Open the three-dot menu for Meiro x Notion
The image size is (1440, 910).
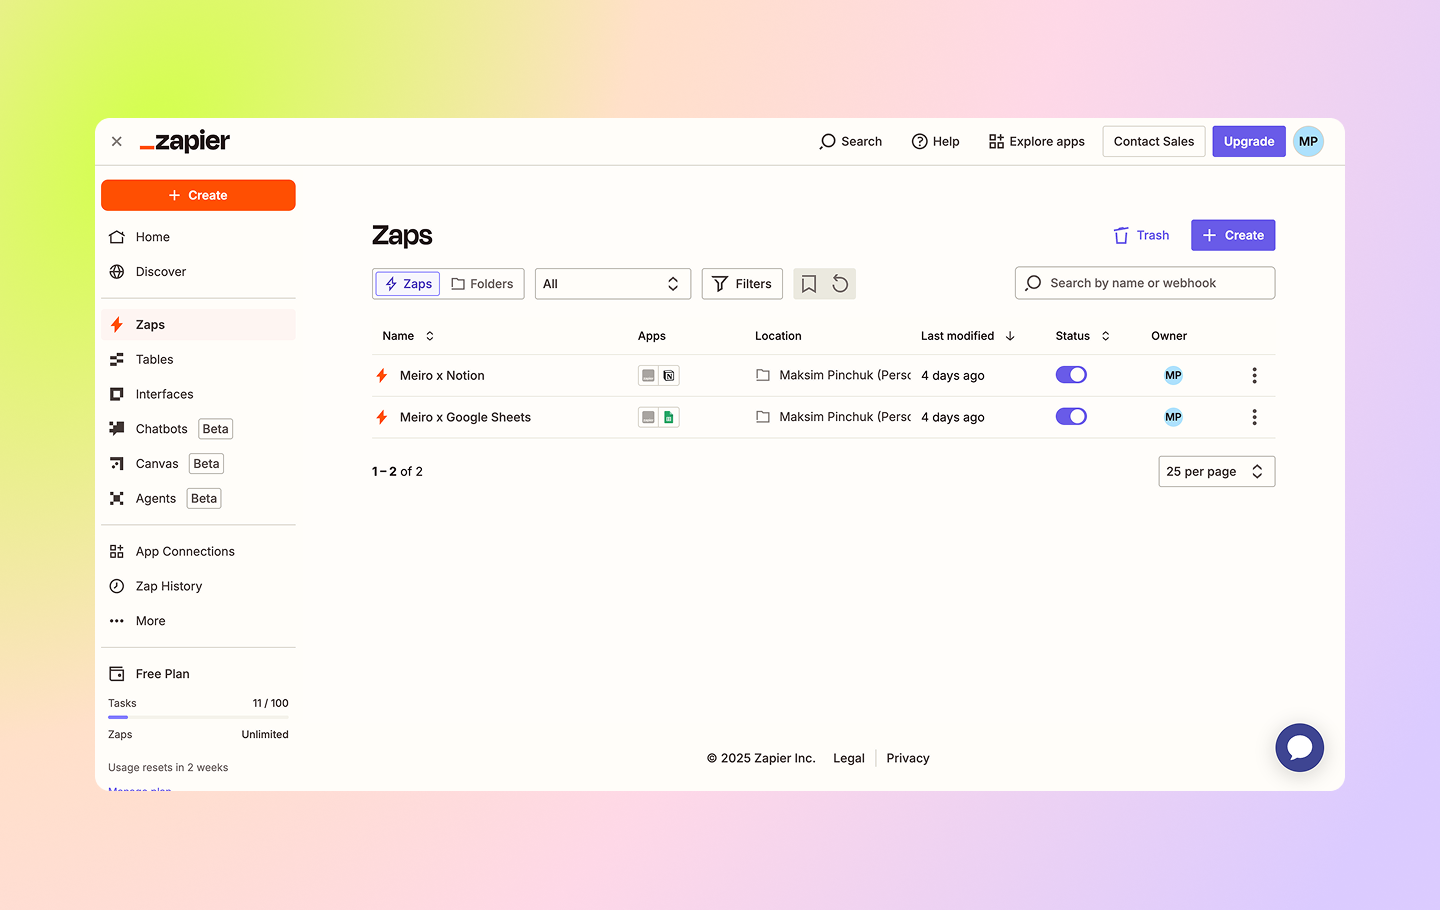[x=1254, y=375]
